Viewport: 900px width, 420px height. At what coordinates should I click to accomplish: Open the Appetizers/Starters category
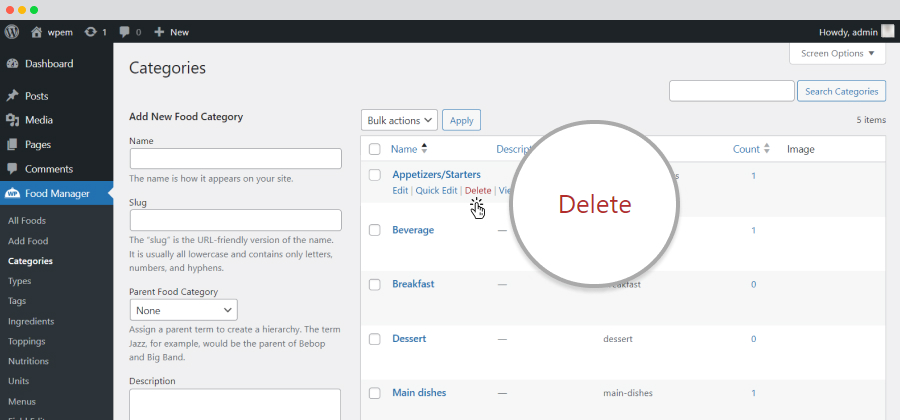coord(436,174)
